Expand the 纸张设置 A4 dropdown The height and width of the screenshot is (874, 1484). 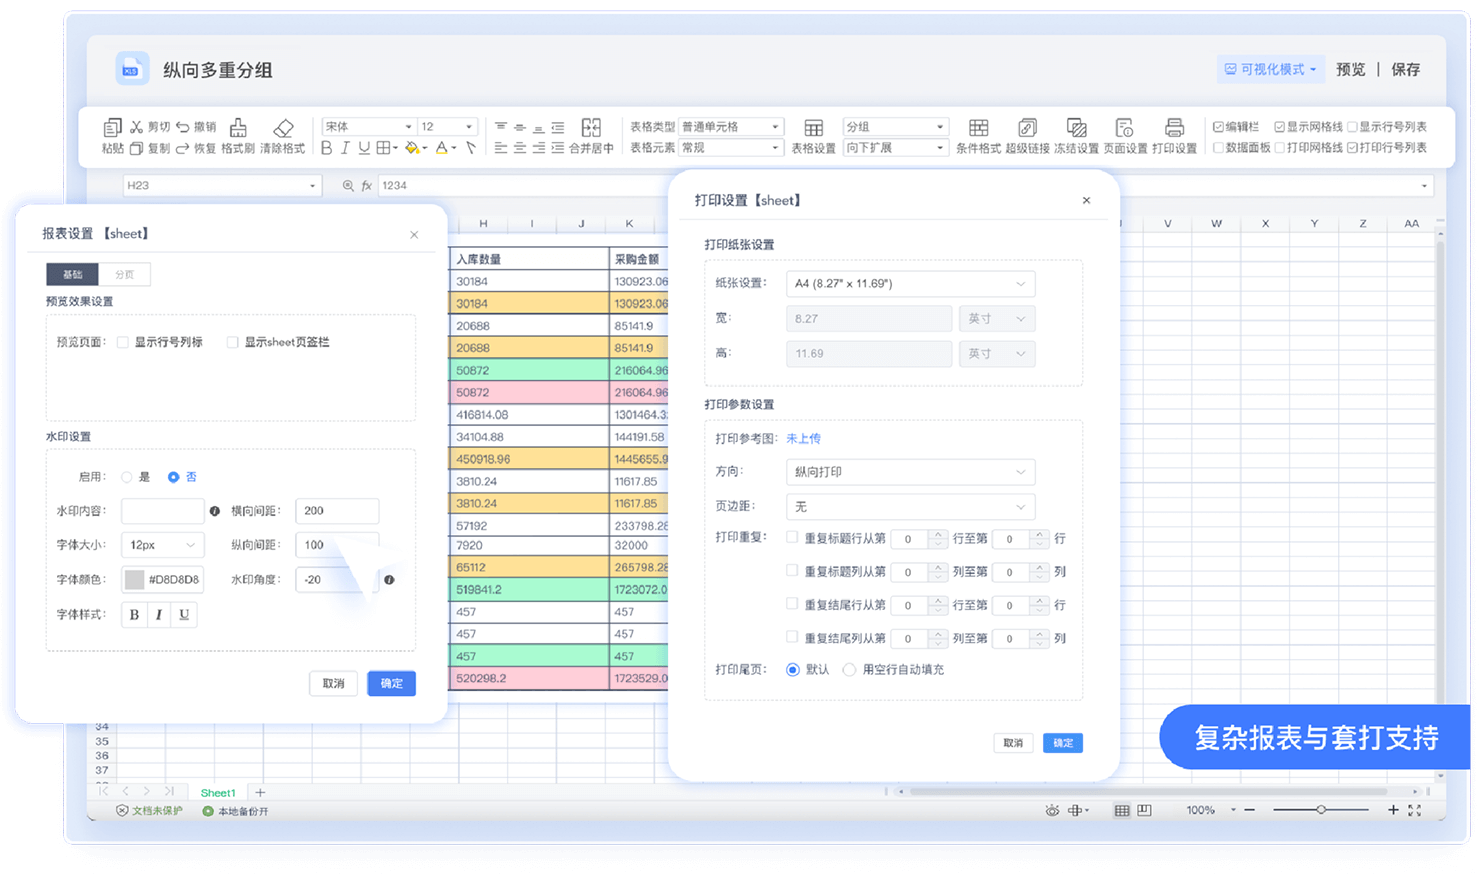[910, 284]
